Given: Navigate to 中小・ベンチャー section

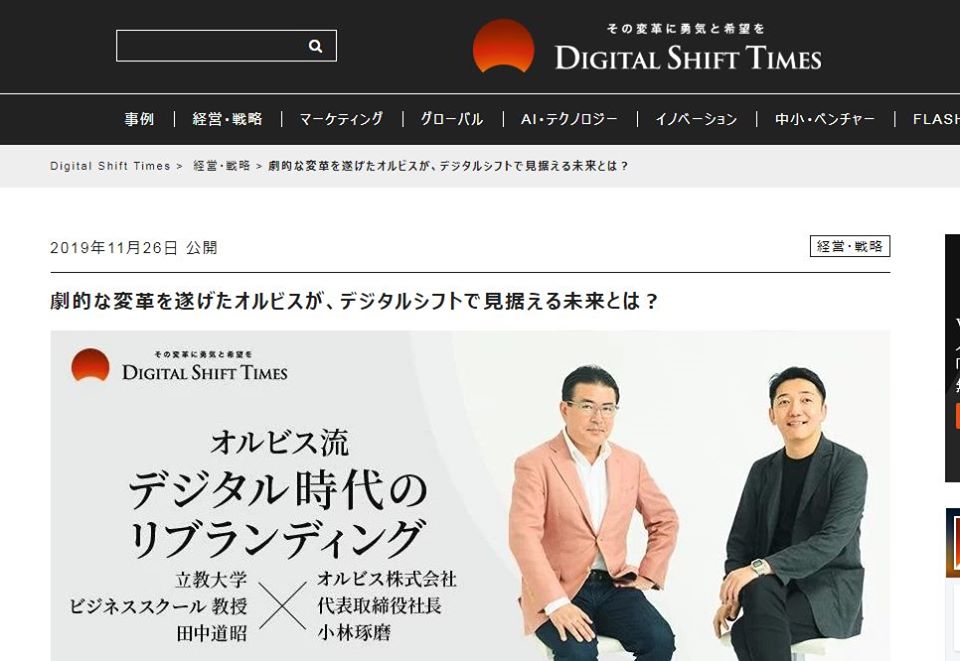Looking at the screenshot, I should click(825, 119).
